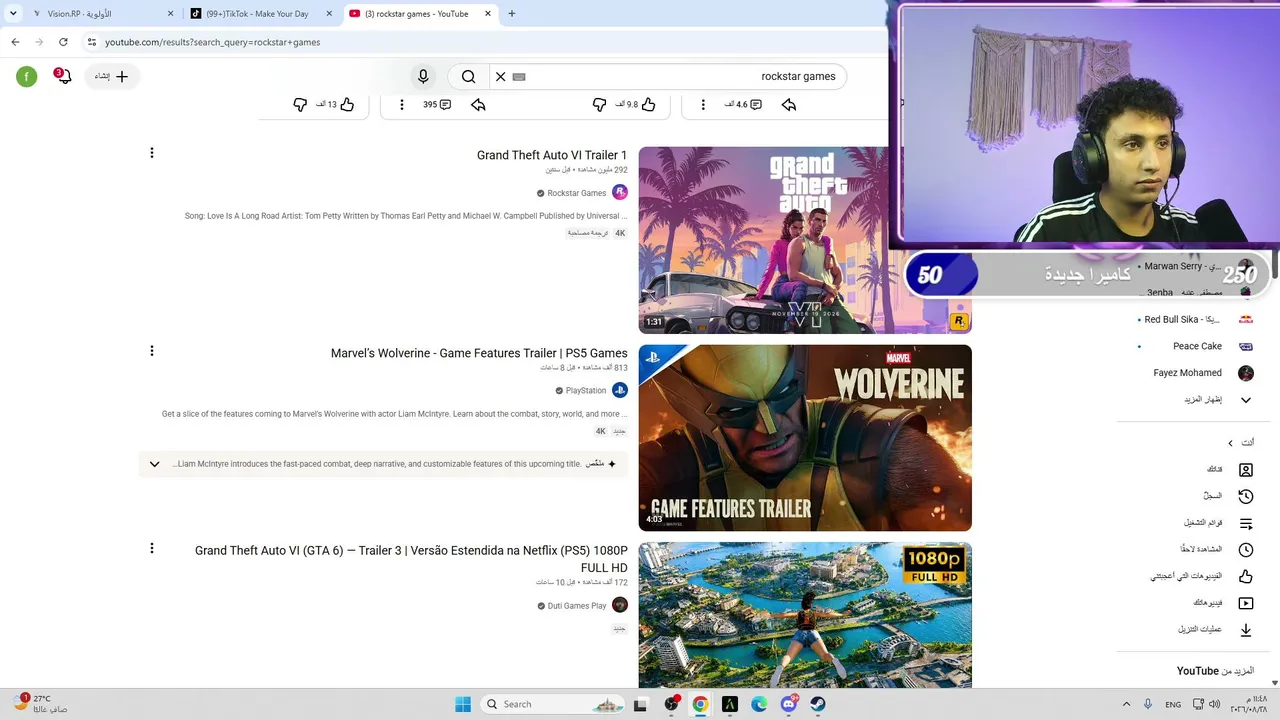Viewport: 1280px width, 720px height.
Task: Share the post with 395 comments
Action: click(x=478, y=104)
